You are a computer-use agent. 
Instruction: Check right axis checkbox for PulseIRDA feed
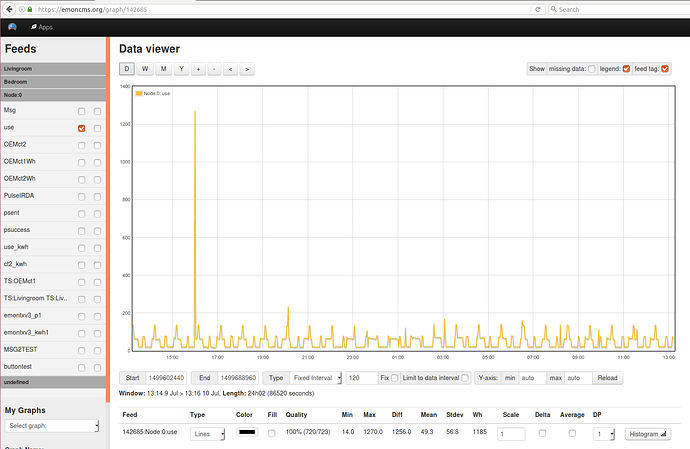[97, 197]
